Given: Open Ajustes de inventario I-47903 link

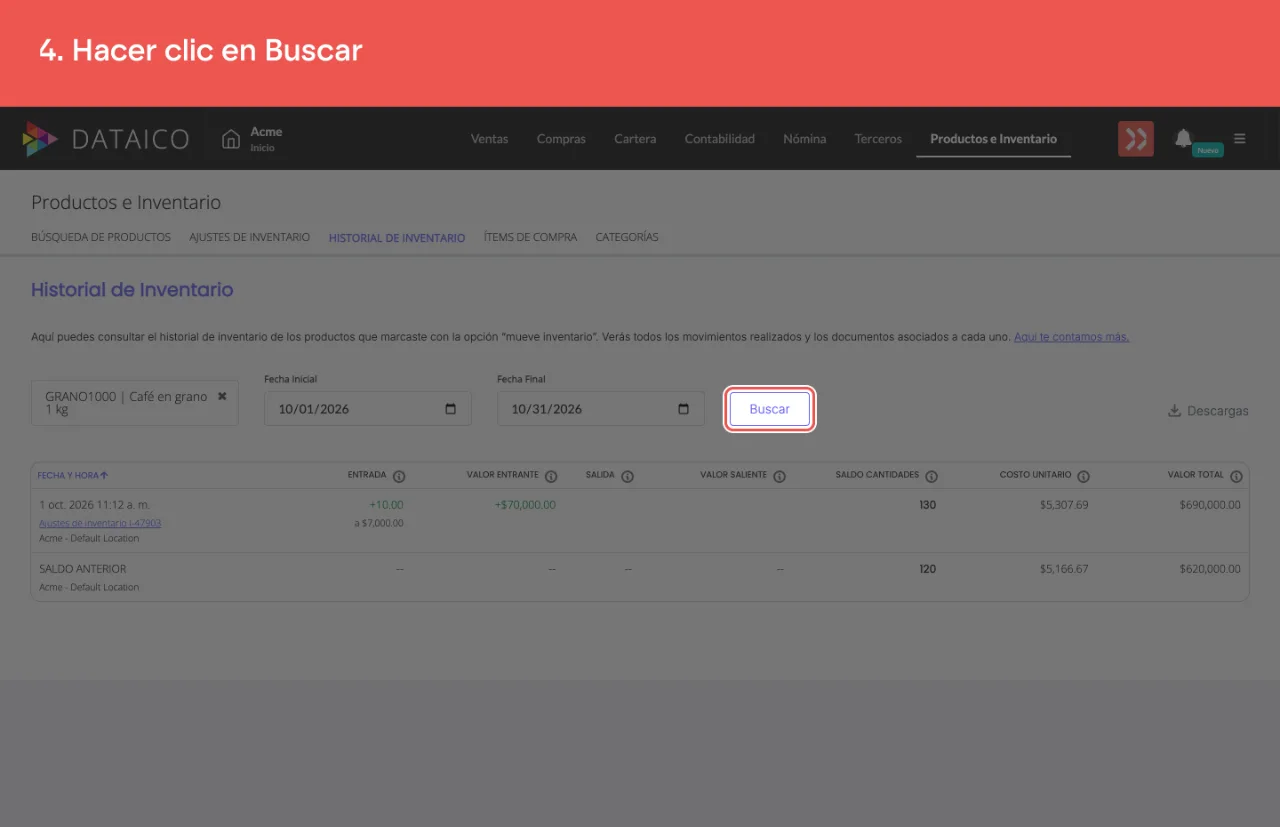Looking at the screenshot, I should click(100, 523).
